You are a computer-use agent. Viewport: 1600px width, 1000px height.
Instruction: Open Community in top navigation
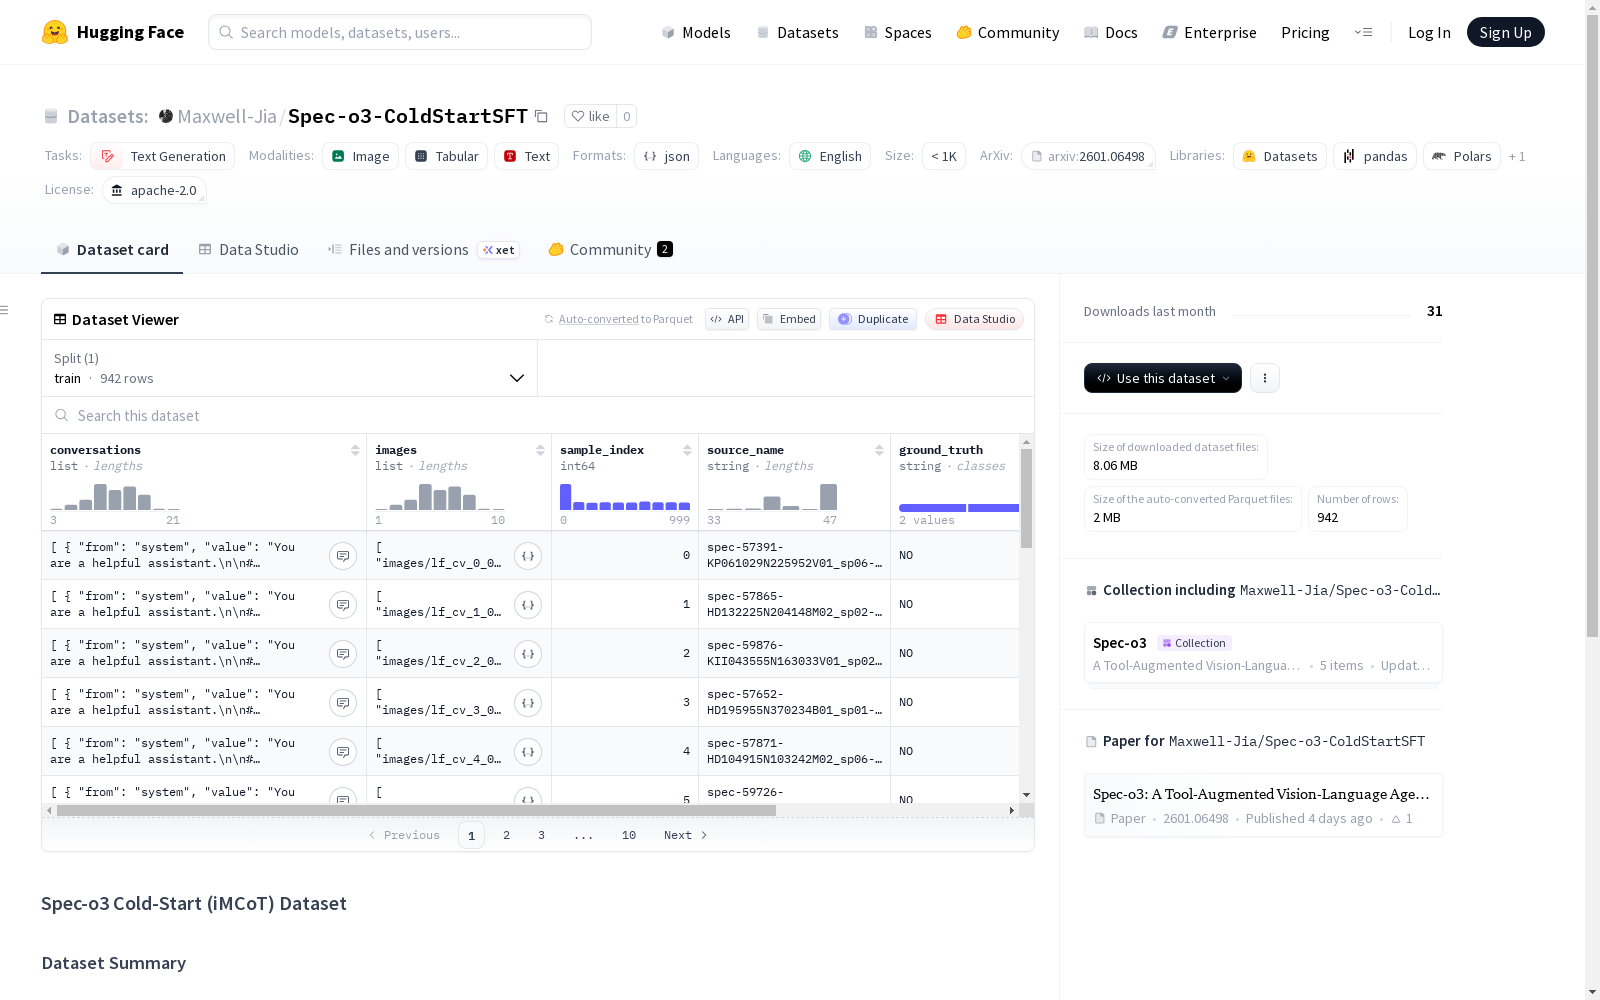click(1008, 32)
